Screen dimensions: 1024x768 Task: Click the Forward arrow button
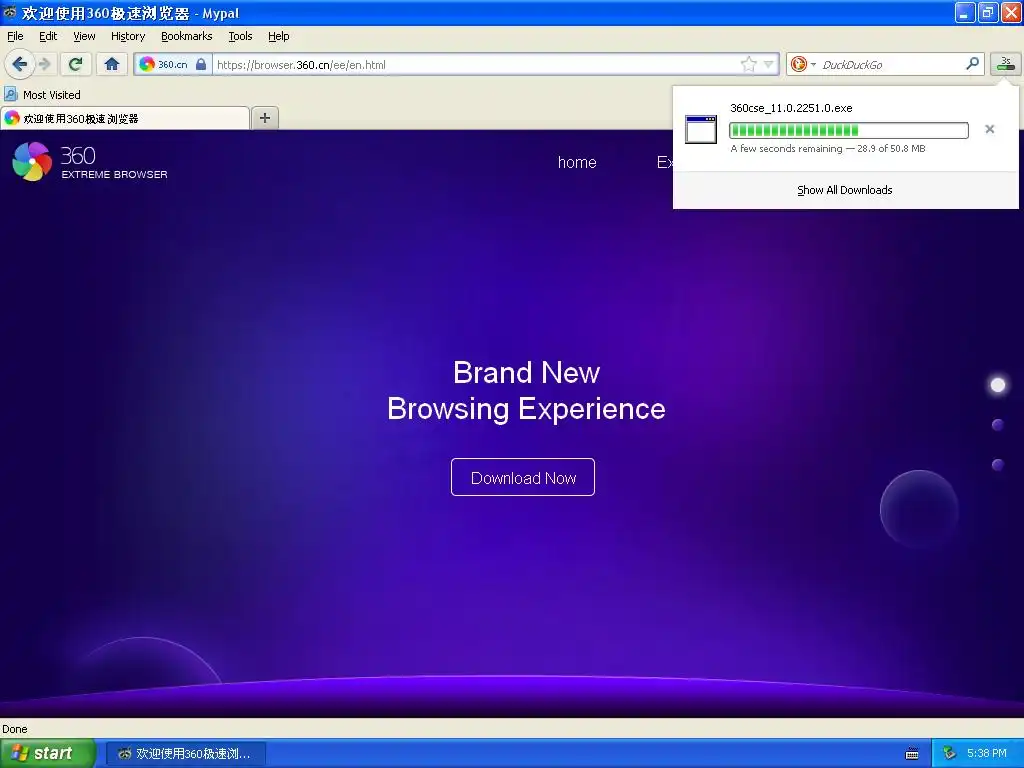(44, 64)
